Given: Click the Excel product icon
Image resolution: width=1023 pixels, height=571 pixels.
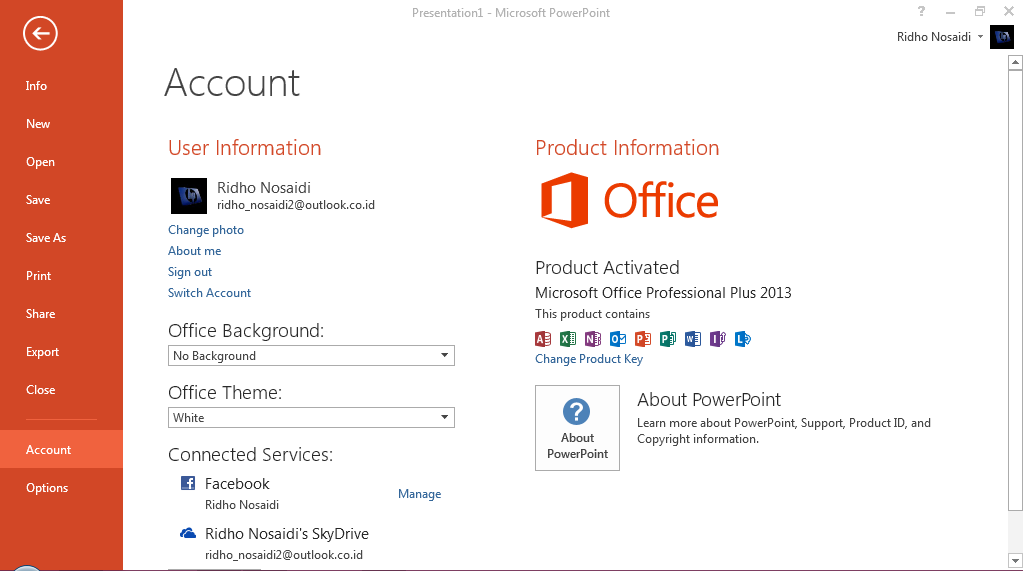Looking at the screenshot, I should [568, 339].
